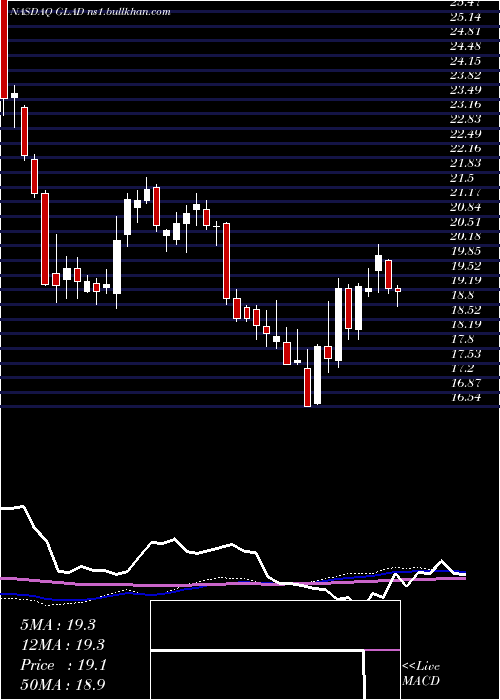
Task: Select the 5MA : 19.3 reading
Action: (x=58, y=625)
